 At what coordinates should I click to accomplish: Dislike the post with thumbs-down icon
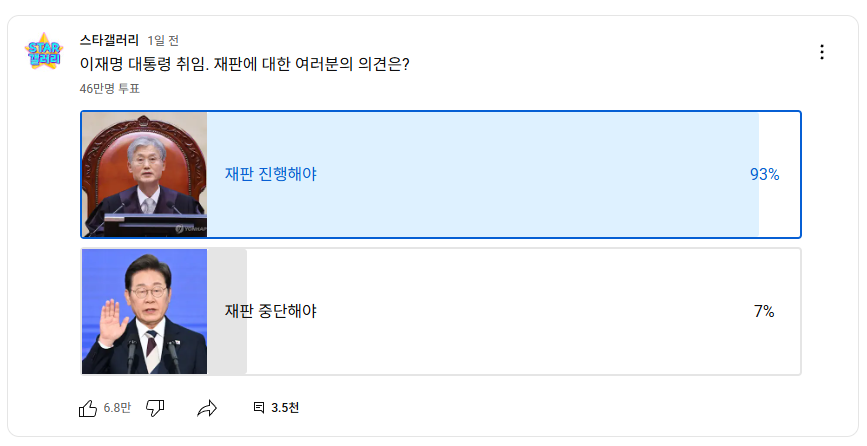click(155, 408)
